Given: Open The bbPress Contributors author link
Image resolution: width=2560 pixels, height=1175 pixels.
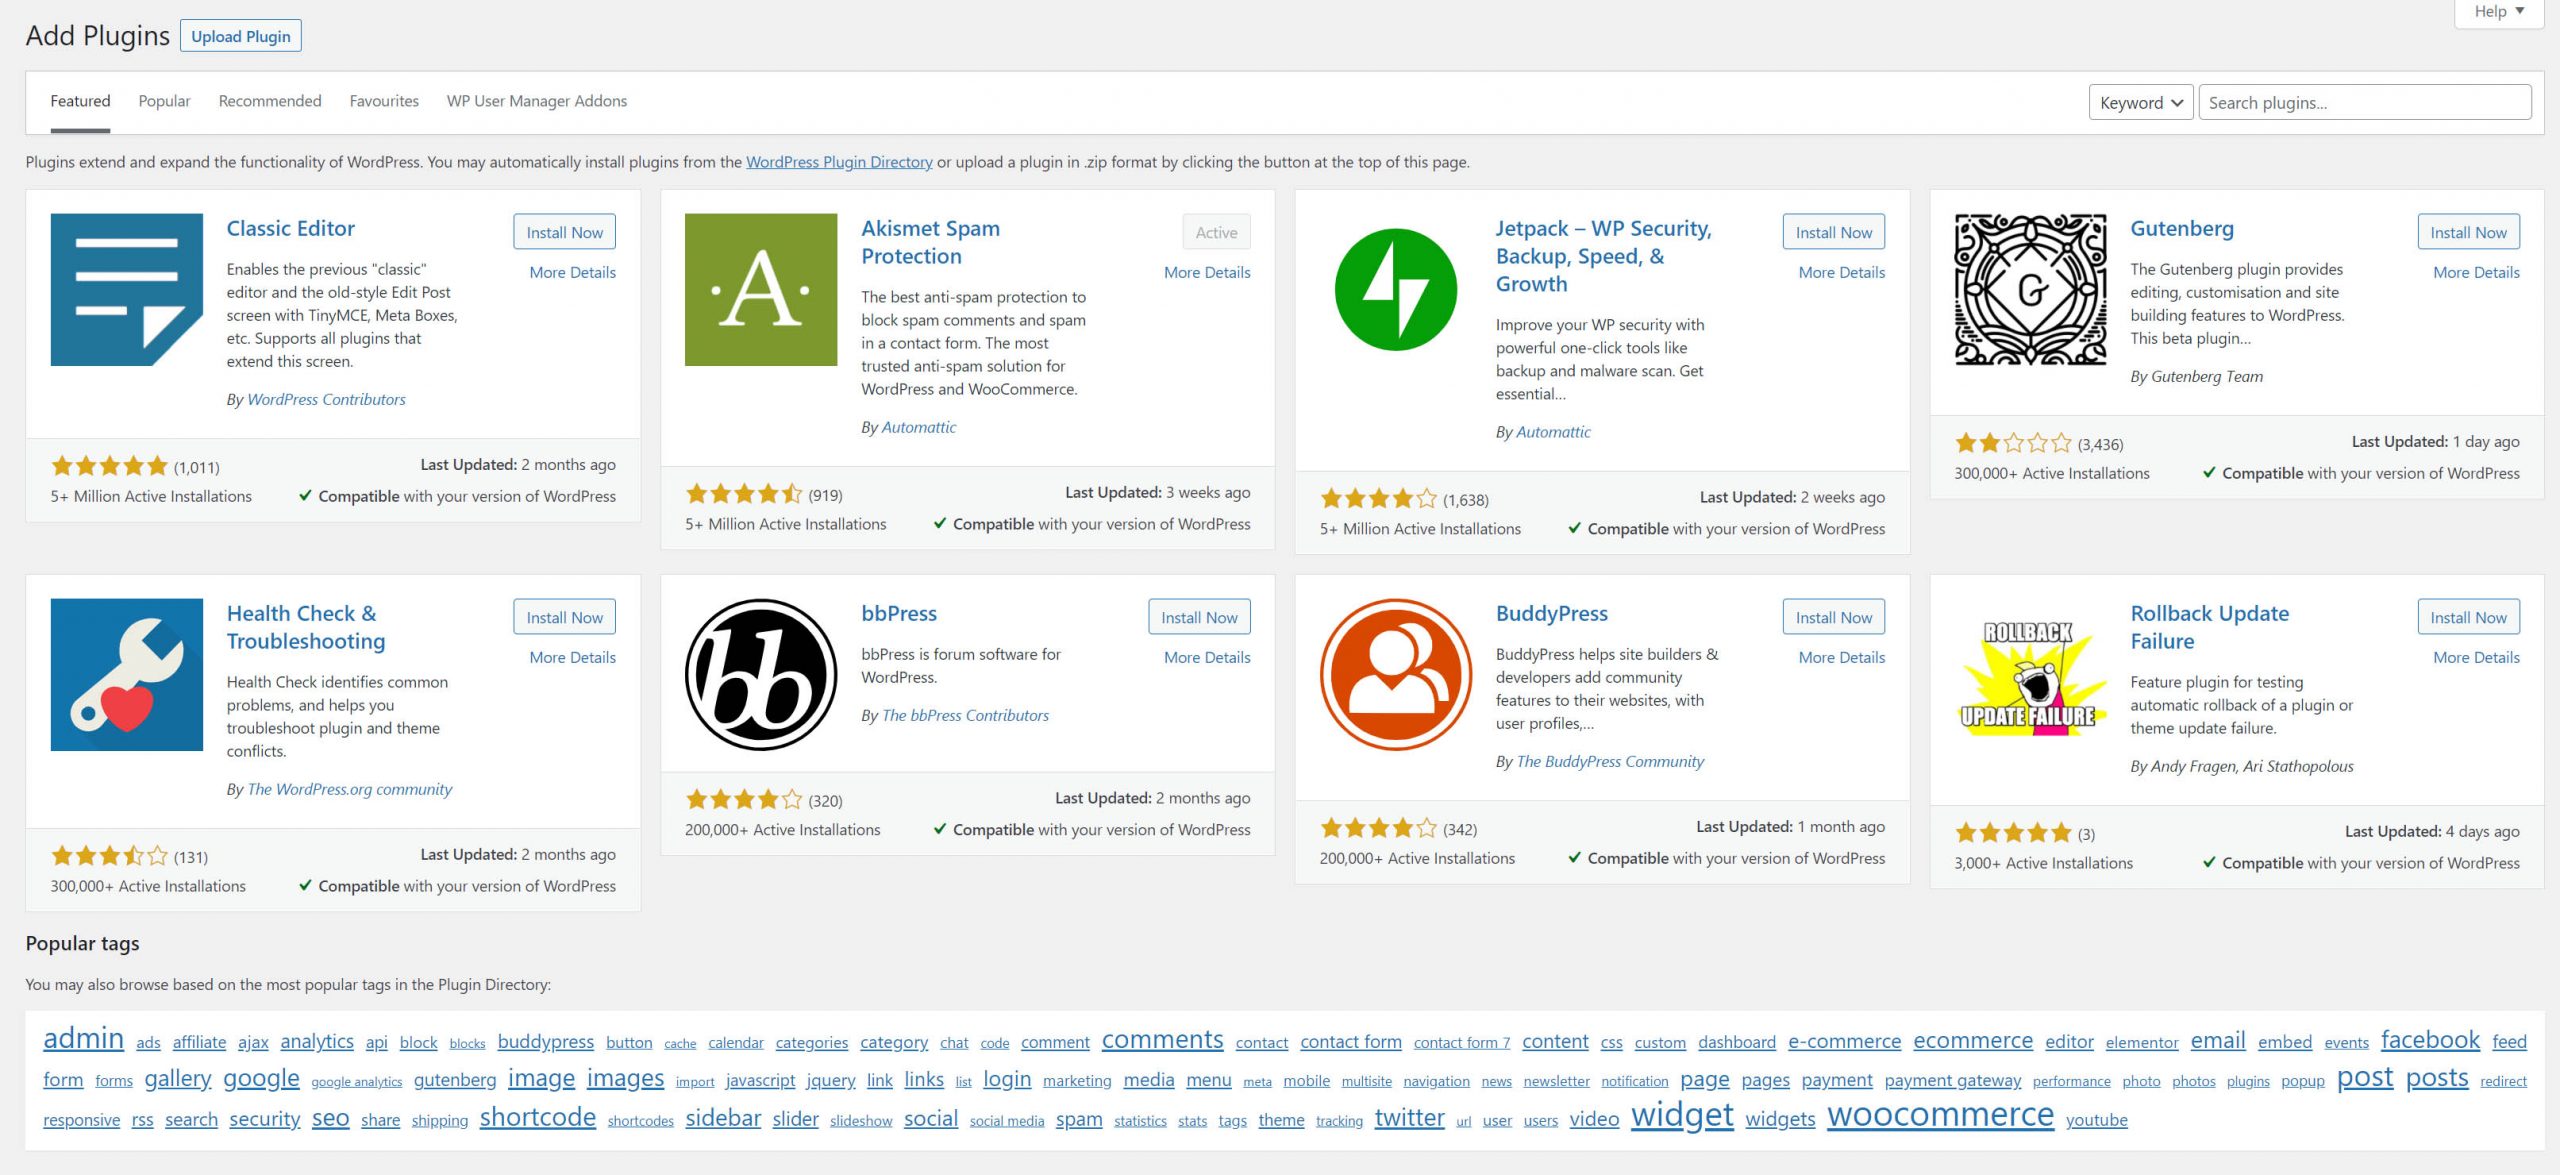Looking at the screenshot, I should click(965, 715).
